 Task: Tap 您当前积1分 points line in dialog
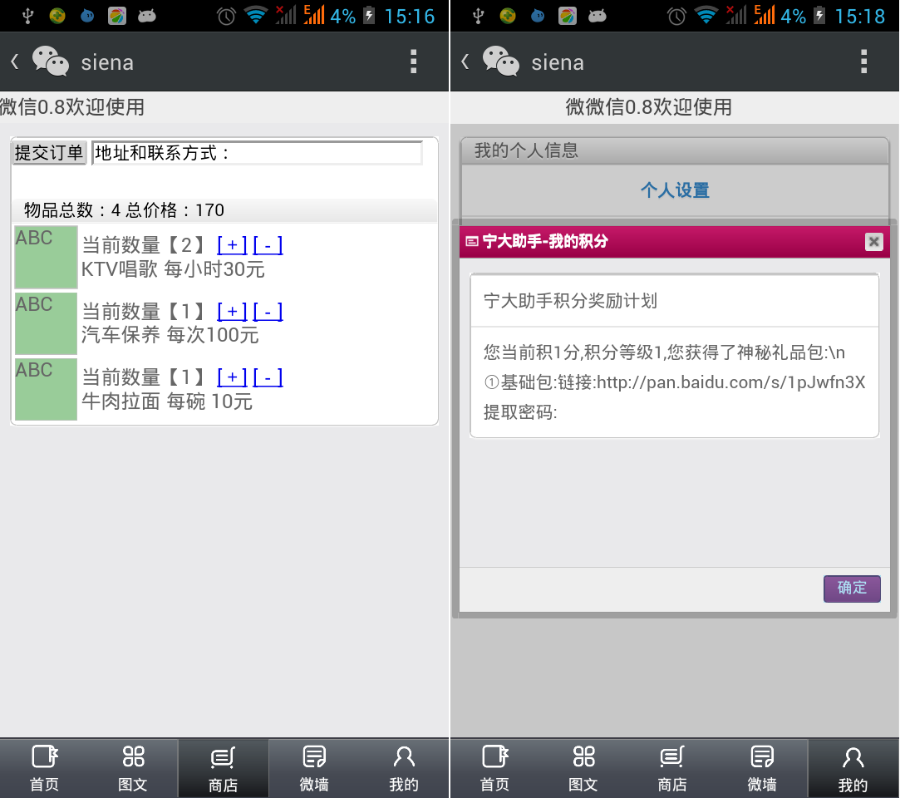pyautogui.click(x=664, y=352)
